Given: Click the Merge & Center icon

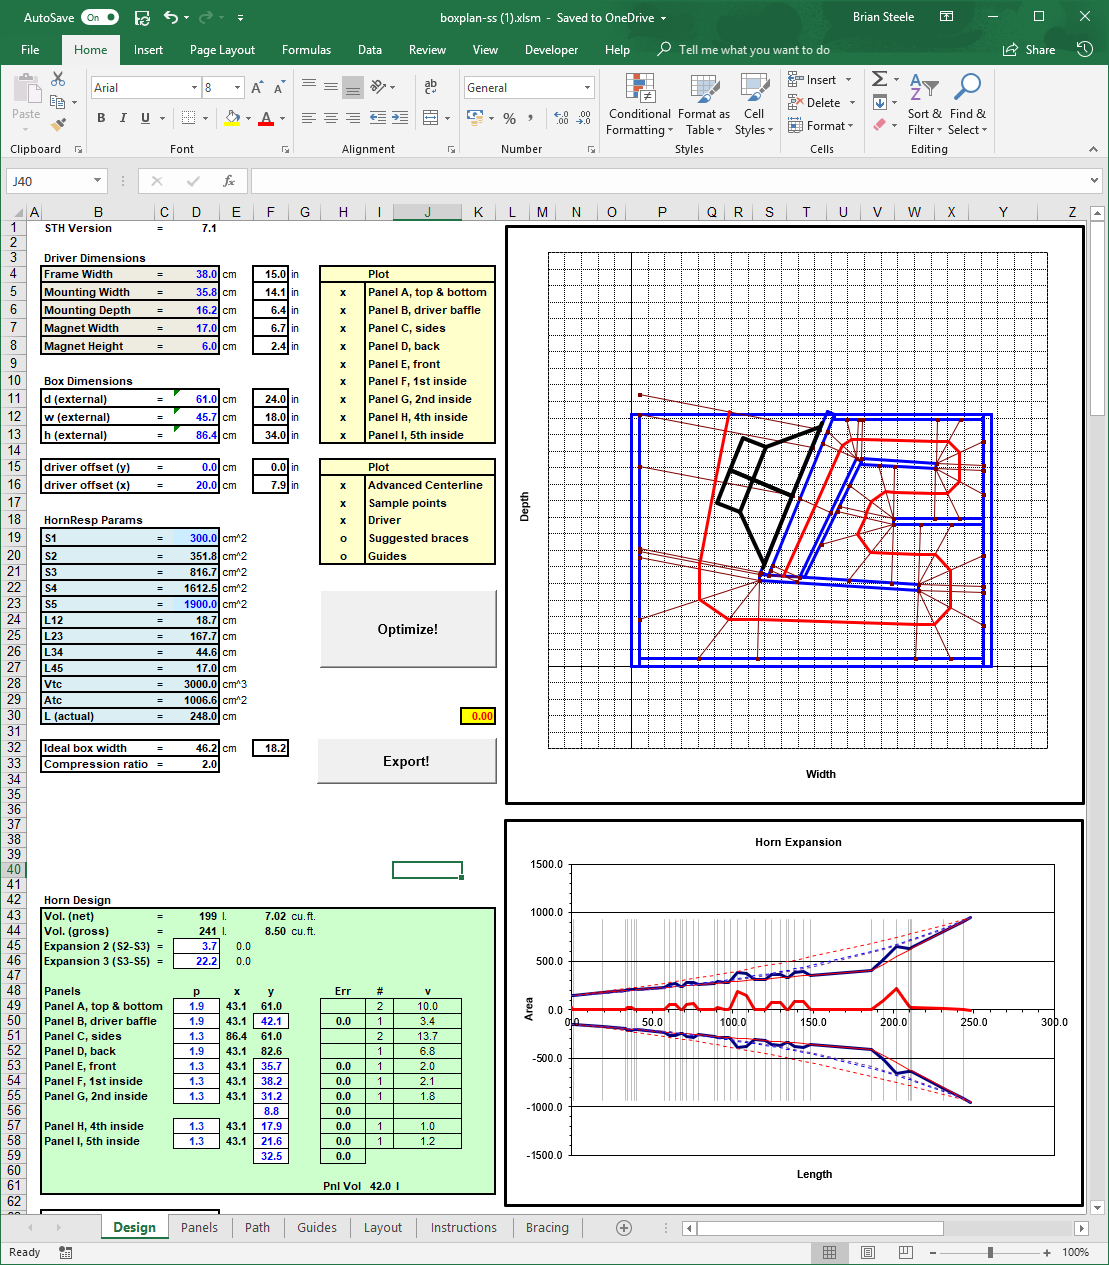Looking at the screenshot, I should tap(430, 118).
